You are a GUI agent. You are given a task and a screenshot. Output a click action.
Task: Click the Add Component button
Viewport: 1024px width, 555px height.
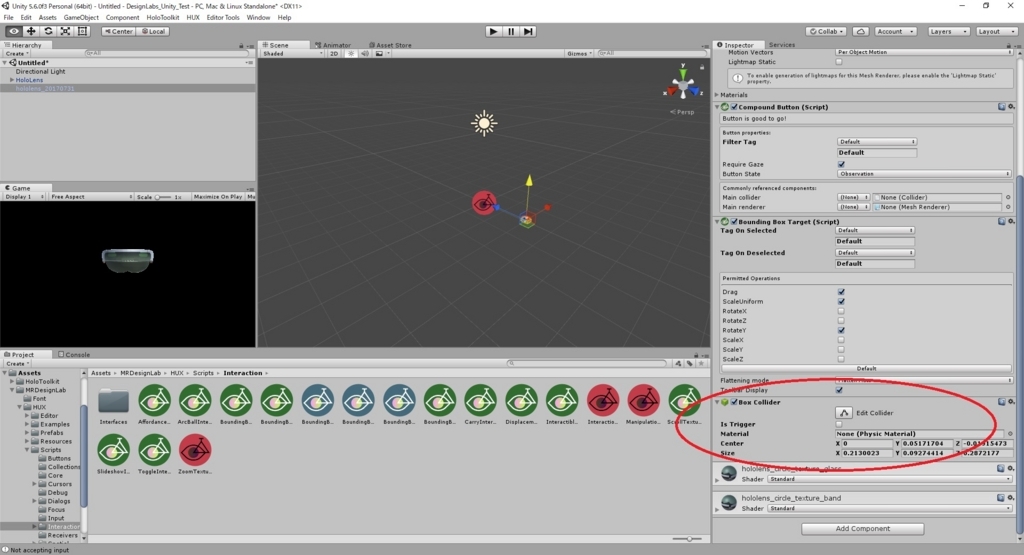point(863,528)
